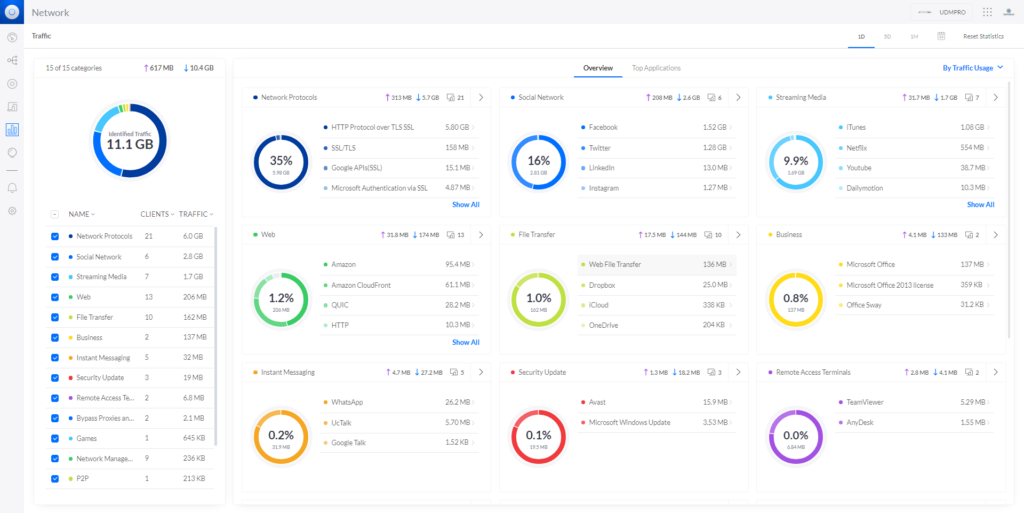Open the settings gear in sidebar

(13, 211)
